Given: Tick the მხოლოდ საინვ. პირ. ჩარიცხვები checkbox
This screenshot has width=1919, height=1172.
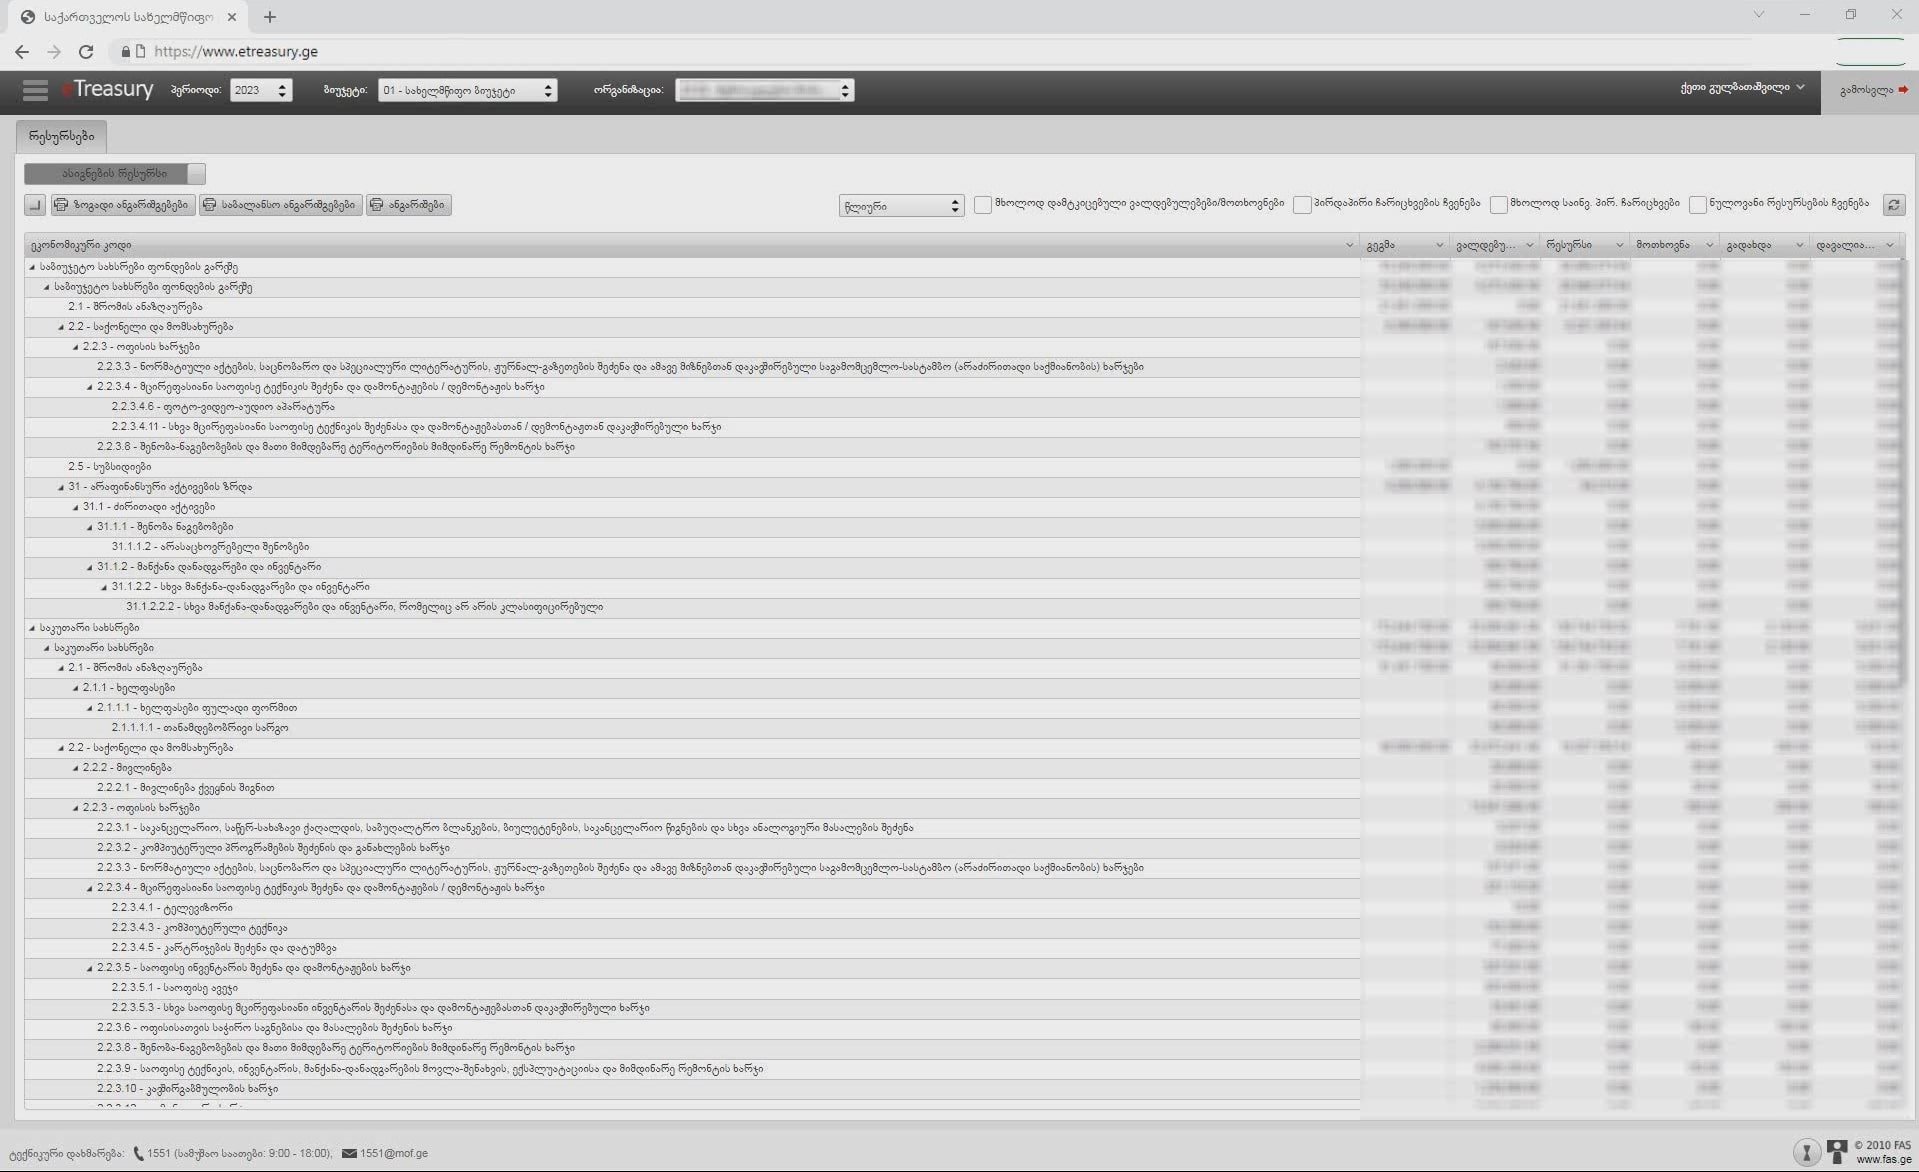Looking at the screenshot, I should (x=1498, y=205).
